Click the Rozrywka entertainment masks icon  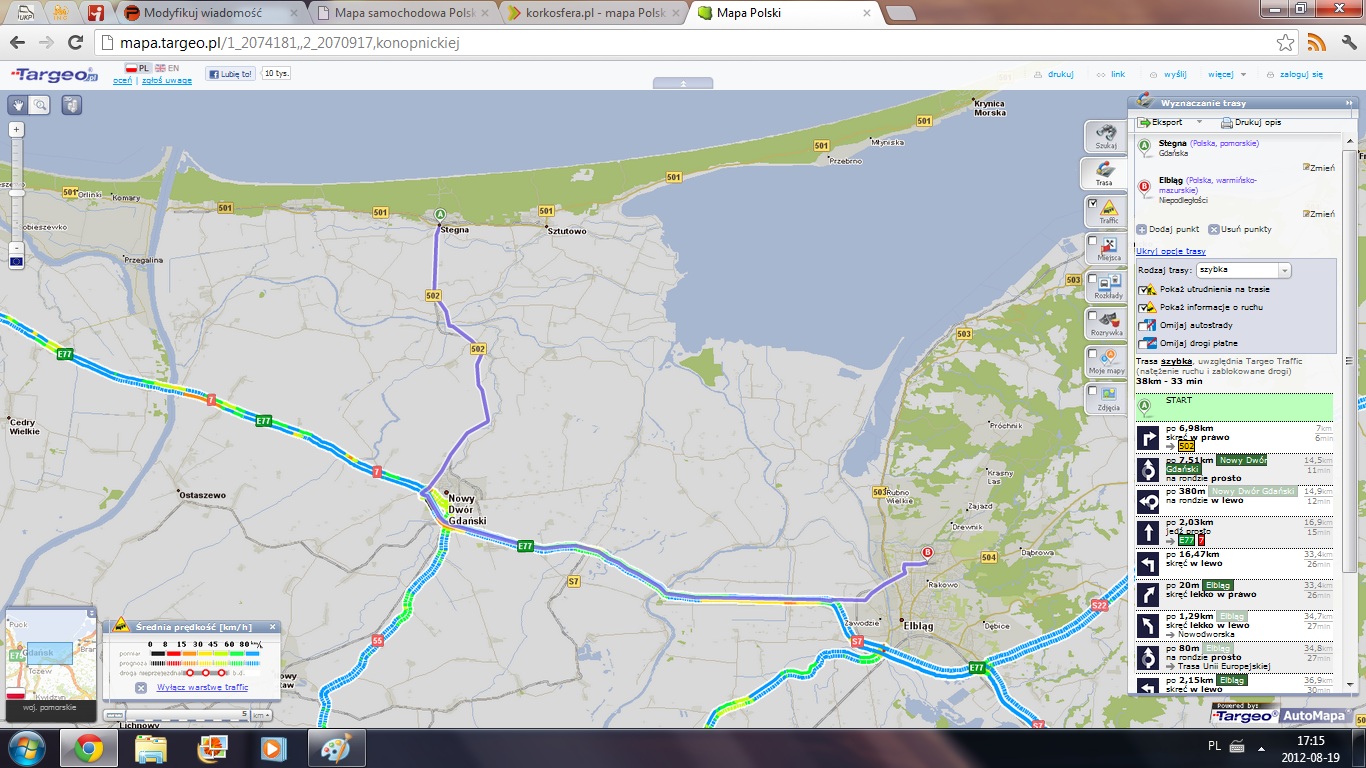(x=1109, y=320)
